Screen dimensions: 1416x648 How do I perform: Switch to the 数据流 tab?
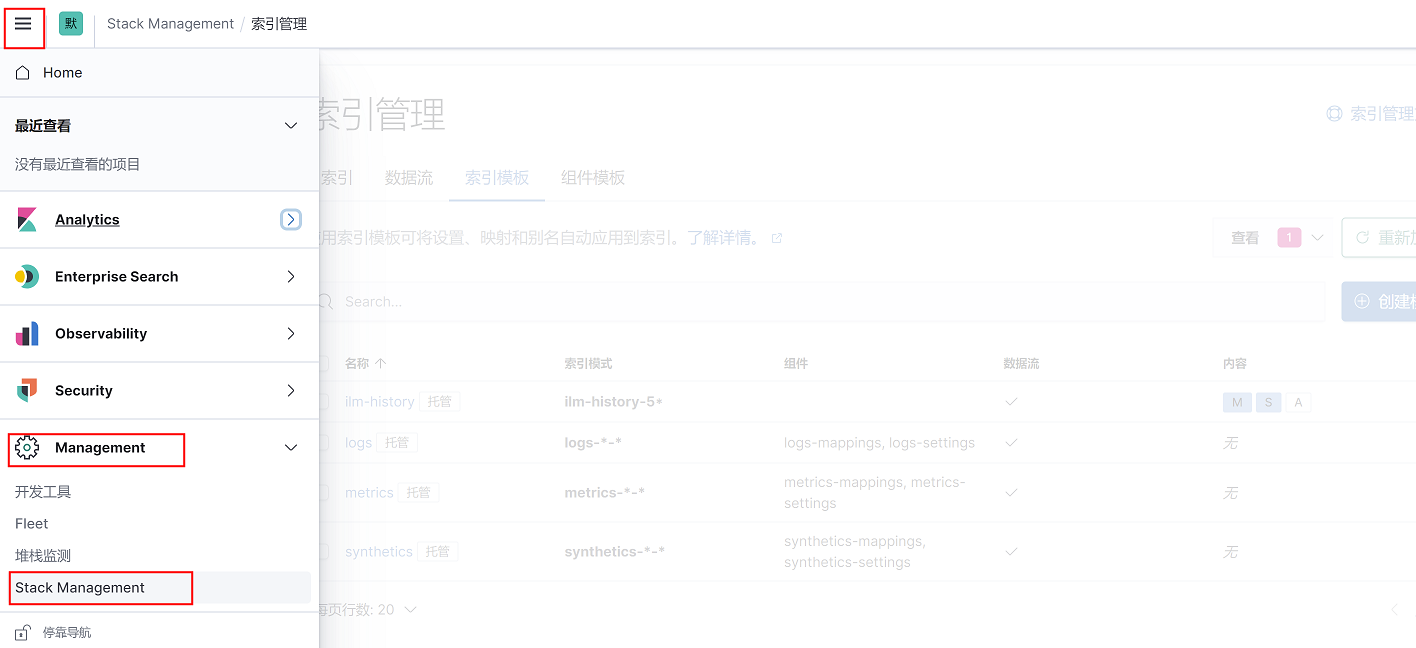pos(408,178)
